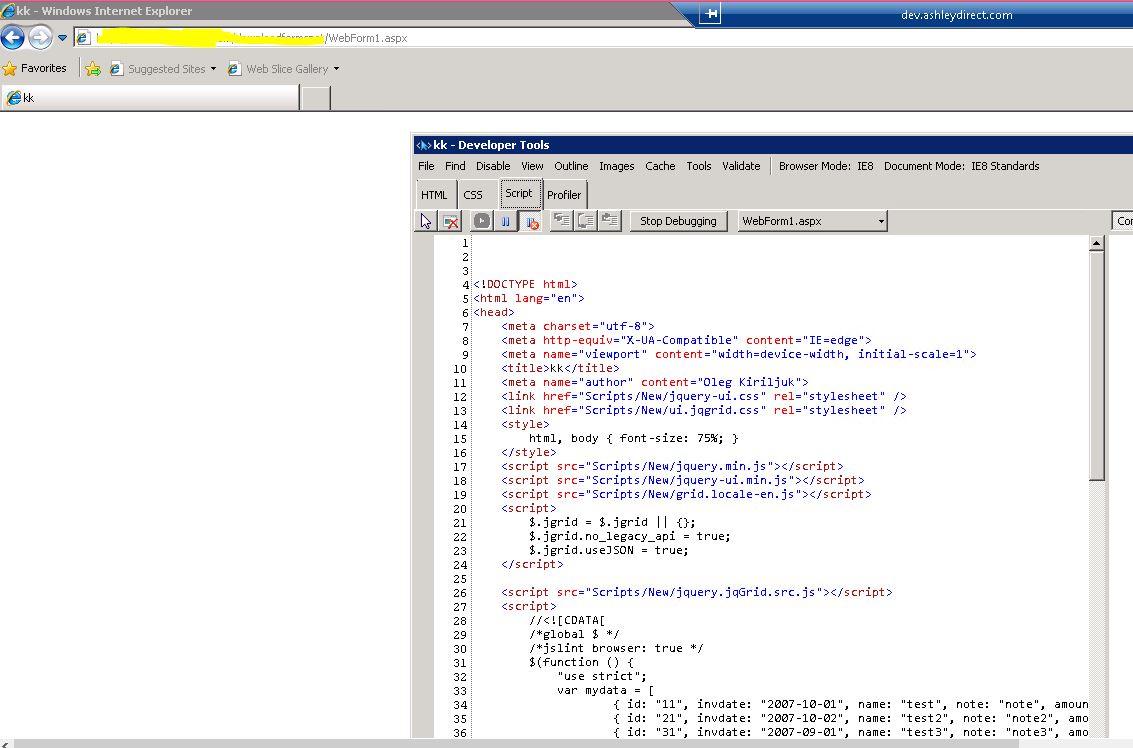Change Browser Mode: IE8 setting
This screenshot has height=748, width=1133.
click(x=826, y=166)
